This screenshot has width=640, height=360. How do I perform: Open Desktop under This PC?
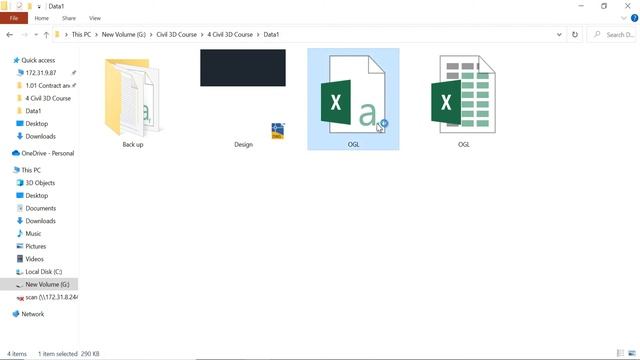coord(36,195)
